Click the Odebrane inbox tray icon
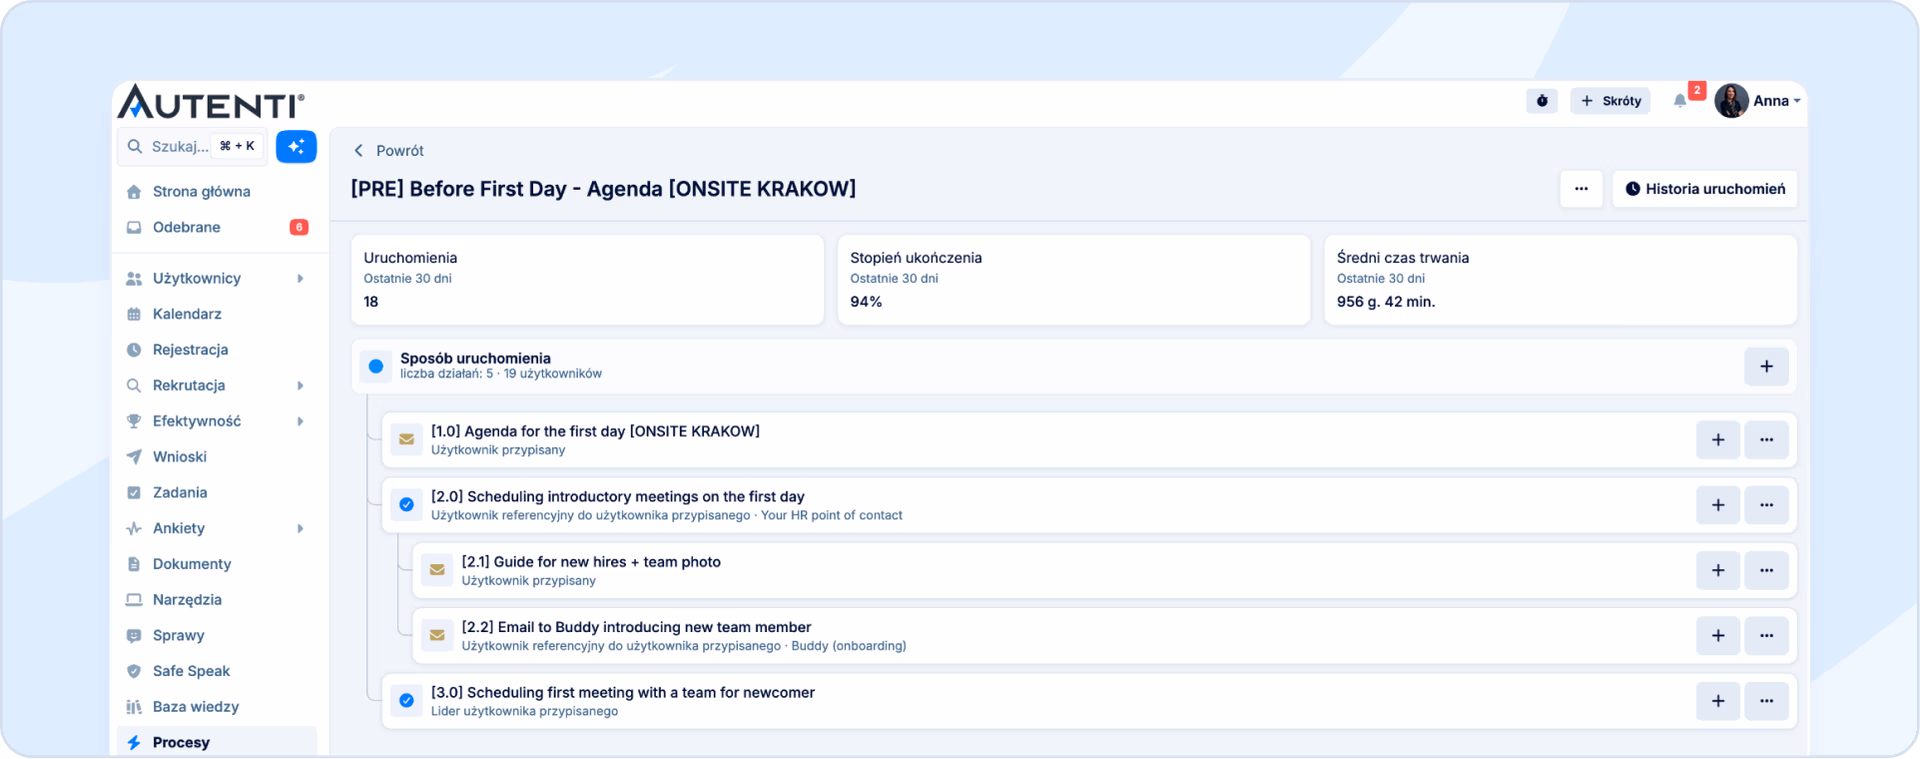This screenshot has height=759, width=1920. (x=134, y=227)
